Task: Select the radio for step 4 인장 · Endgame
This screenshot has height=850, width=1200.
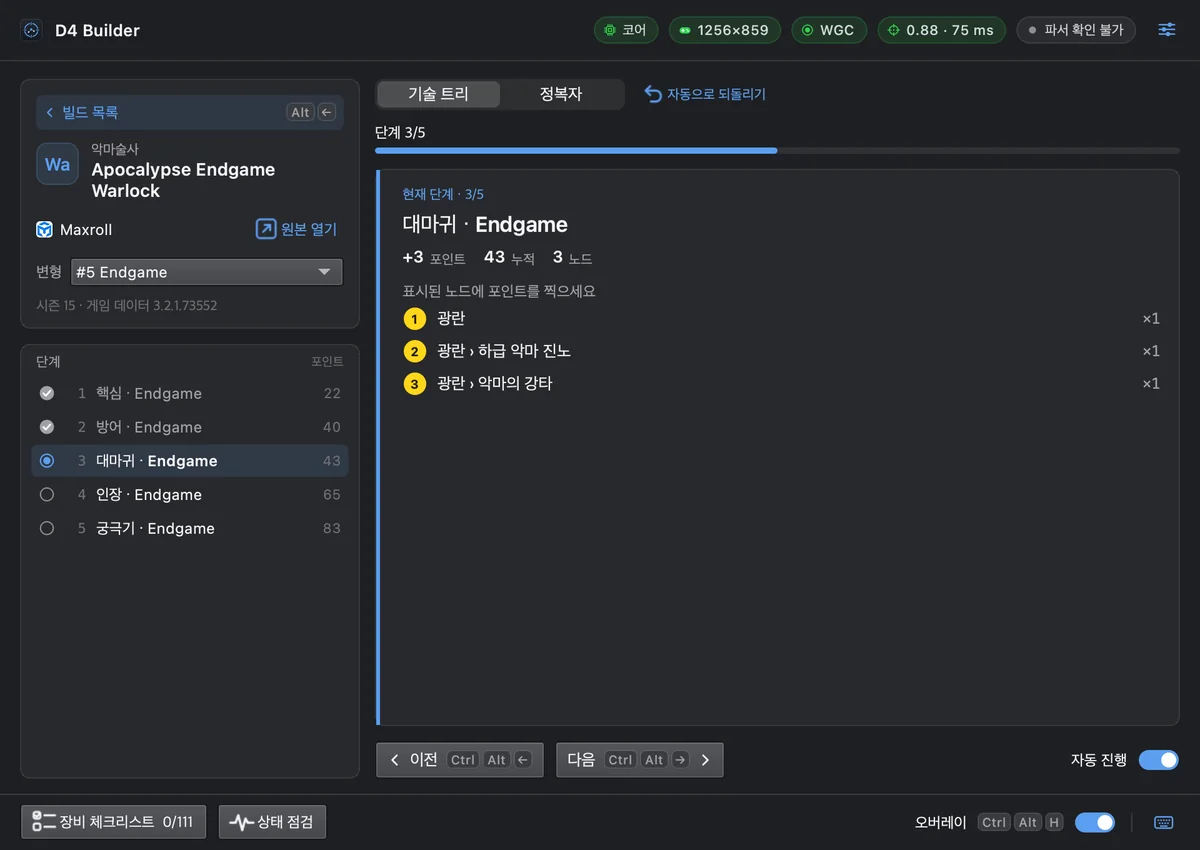Action: point(47,495)
